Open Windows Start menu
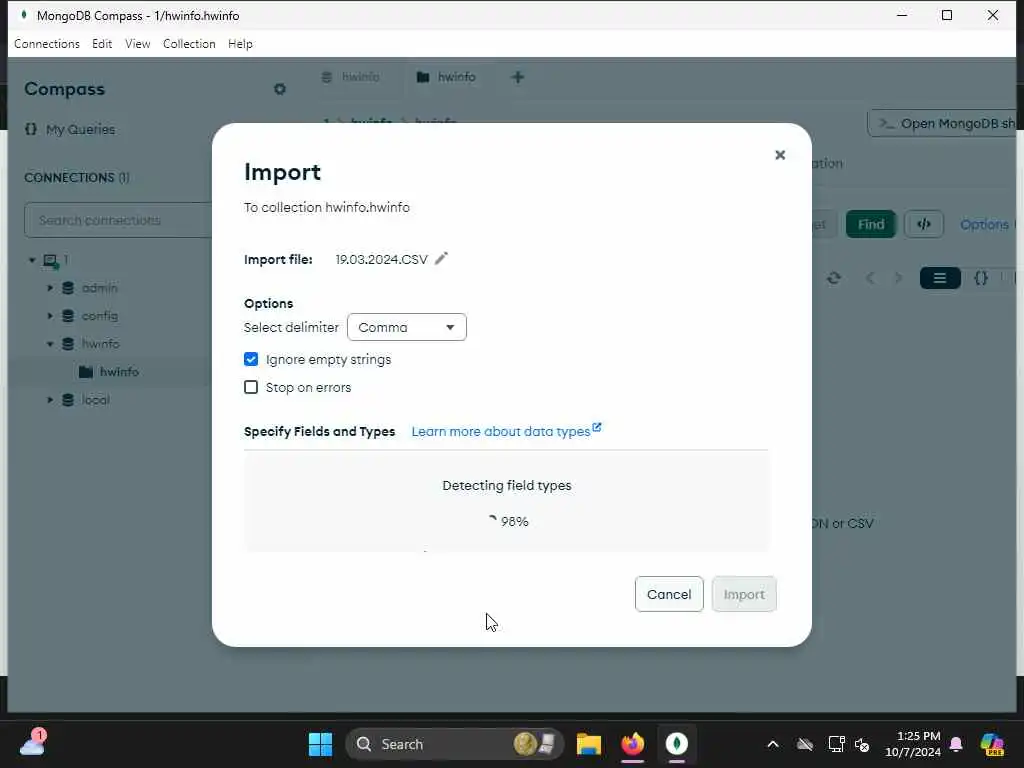 point(320,744)
